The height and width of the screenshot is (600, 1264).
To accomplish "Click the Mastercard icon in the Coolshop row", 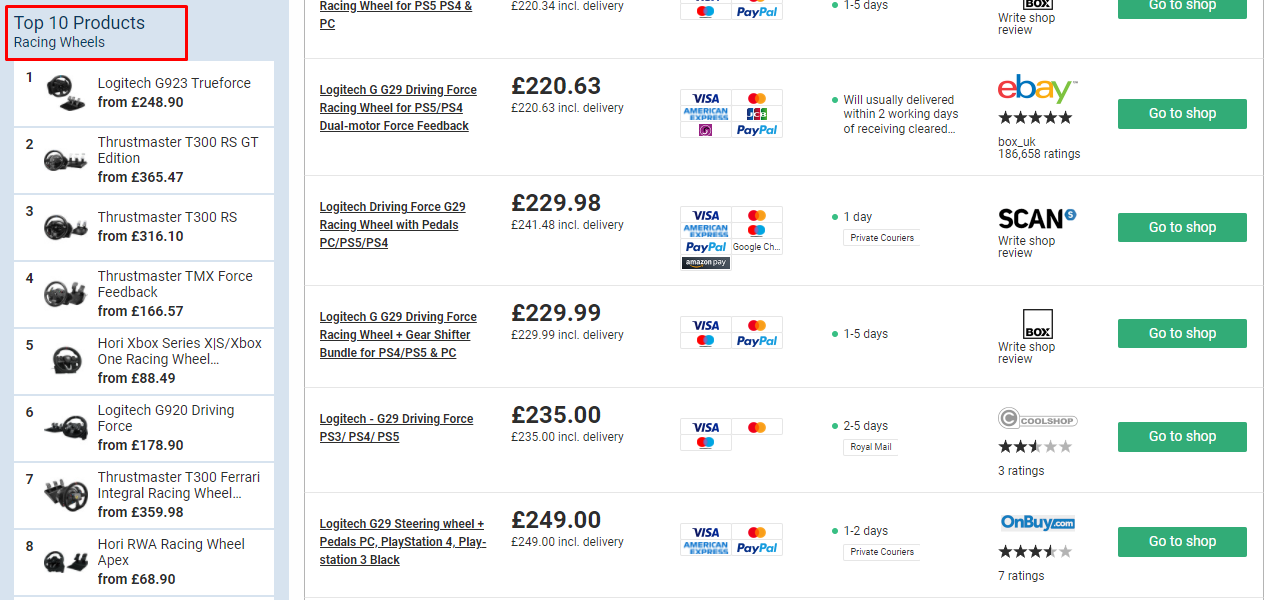I will [x=757, y=426].
